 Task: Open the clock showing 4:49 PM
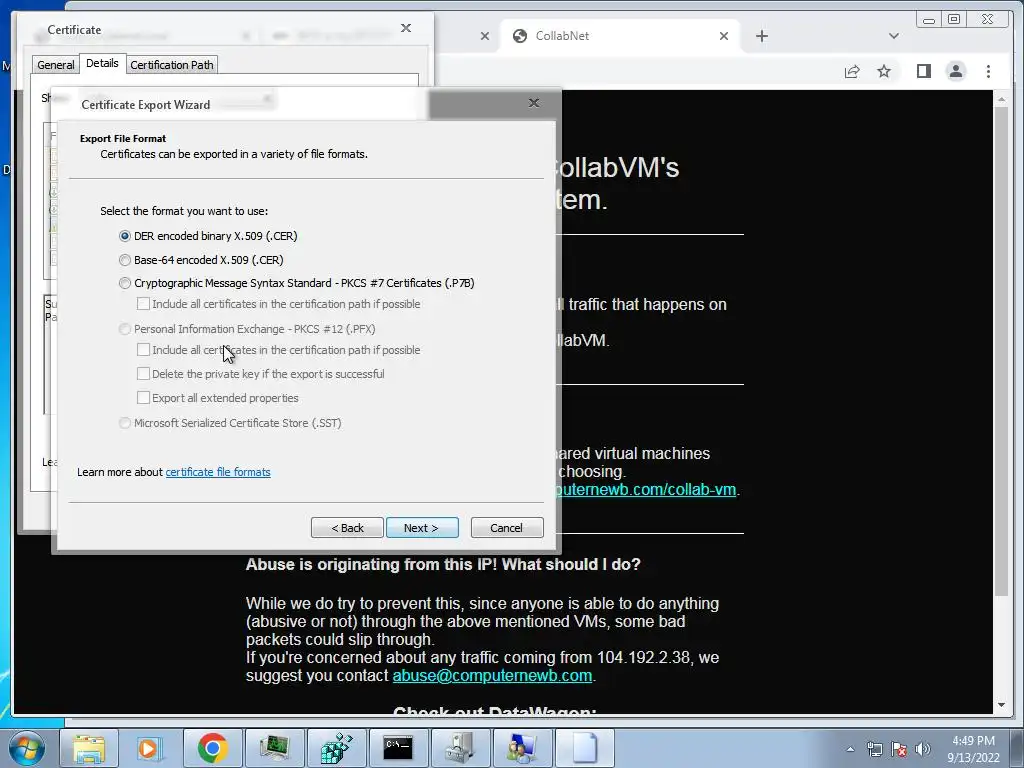pyautogui.click(x=974, y=749)
